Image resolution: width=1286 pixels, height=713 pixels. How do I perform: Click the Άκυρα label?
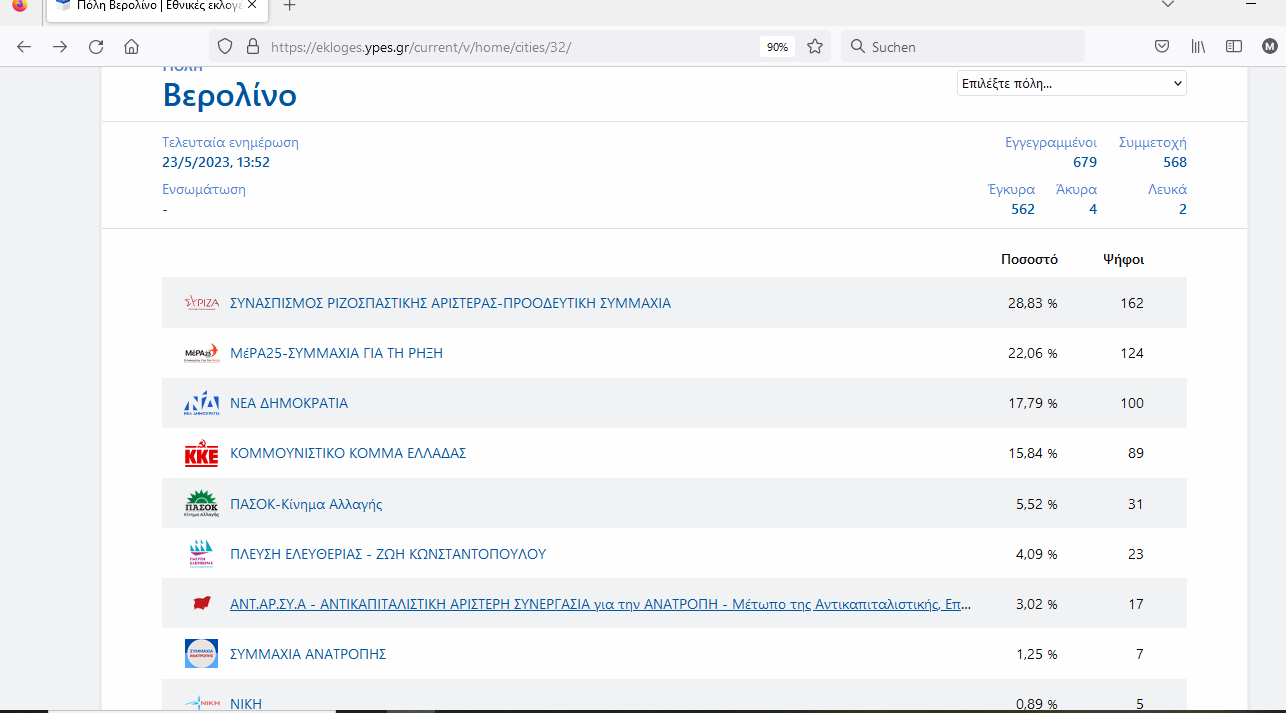[1076, 189]
